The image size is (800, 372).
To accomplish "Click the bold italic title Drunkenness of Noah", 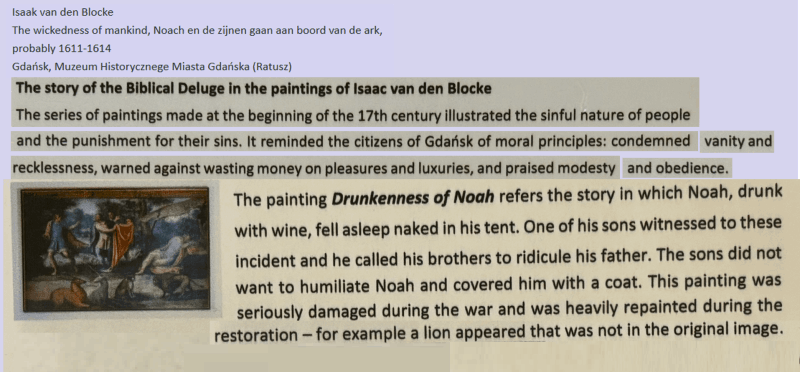I will coord(413,197).
